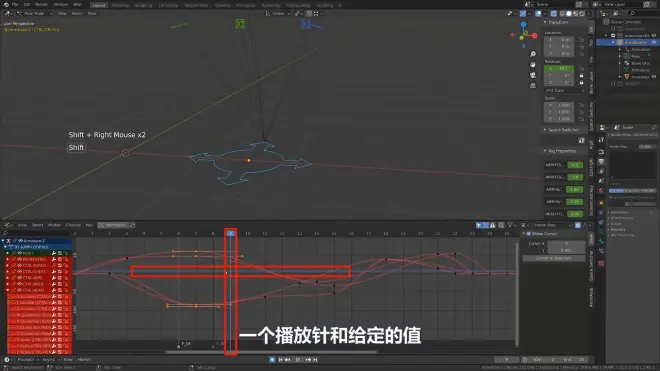
Task: Open graph editor Marker menu
Action: 54,225
